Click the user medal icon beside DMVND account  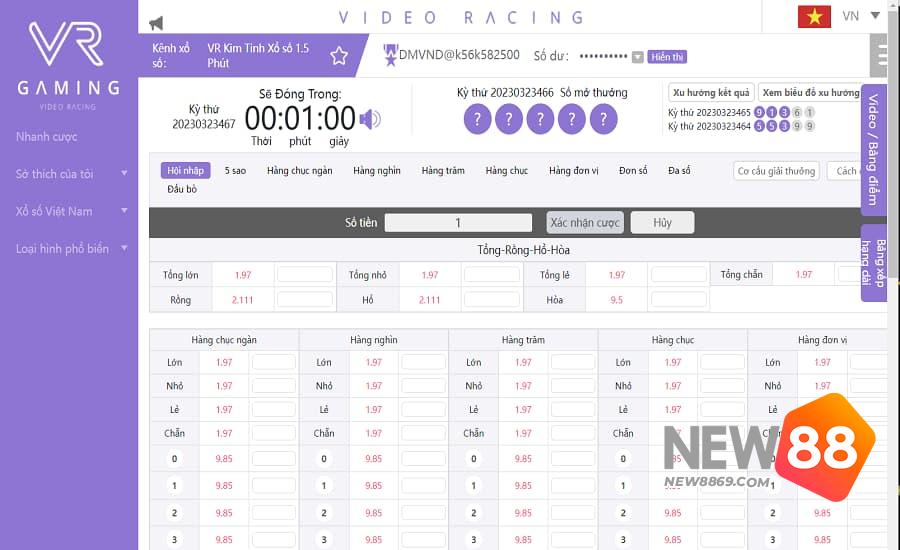[390, 56]
